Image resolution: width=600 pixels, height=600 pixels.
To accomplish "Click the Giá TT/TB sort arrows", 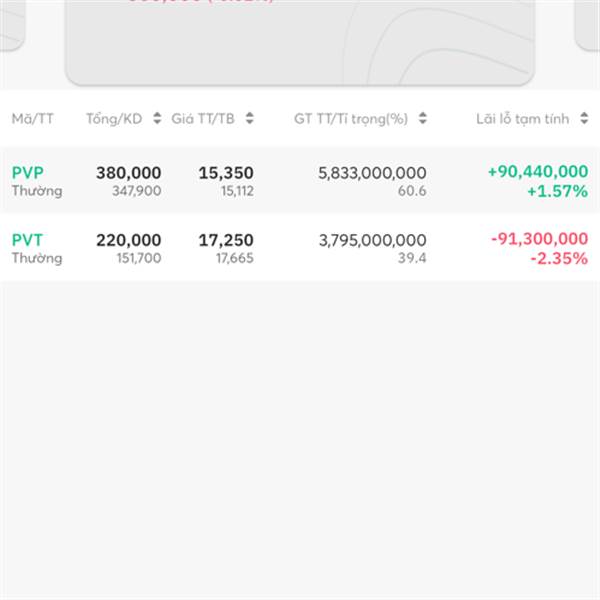I will click(249, 119).
